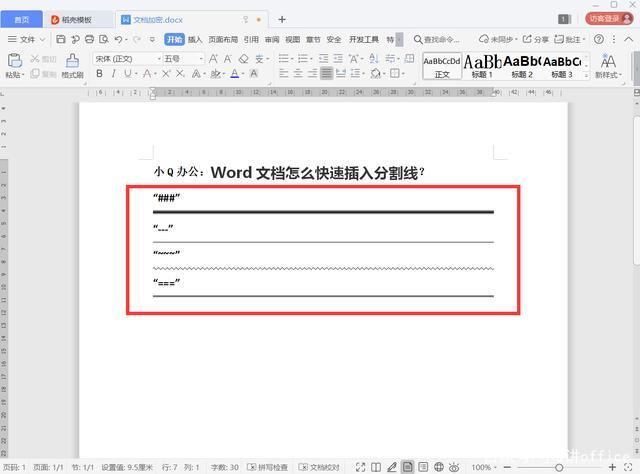640x474 pixels.
Task: Switch to the 稻壳模板 document tab
Action: pyautogui.click(x=78, y=20)
